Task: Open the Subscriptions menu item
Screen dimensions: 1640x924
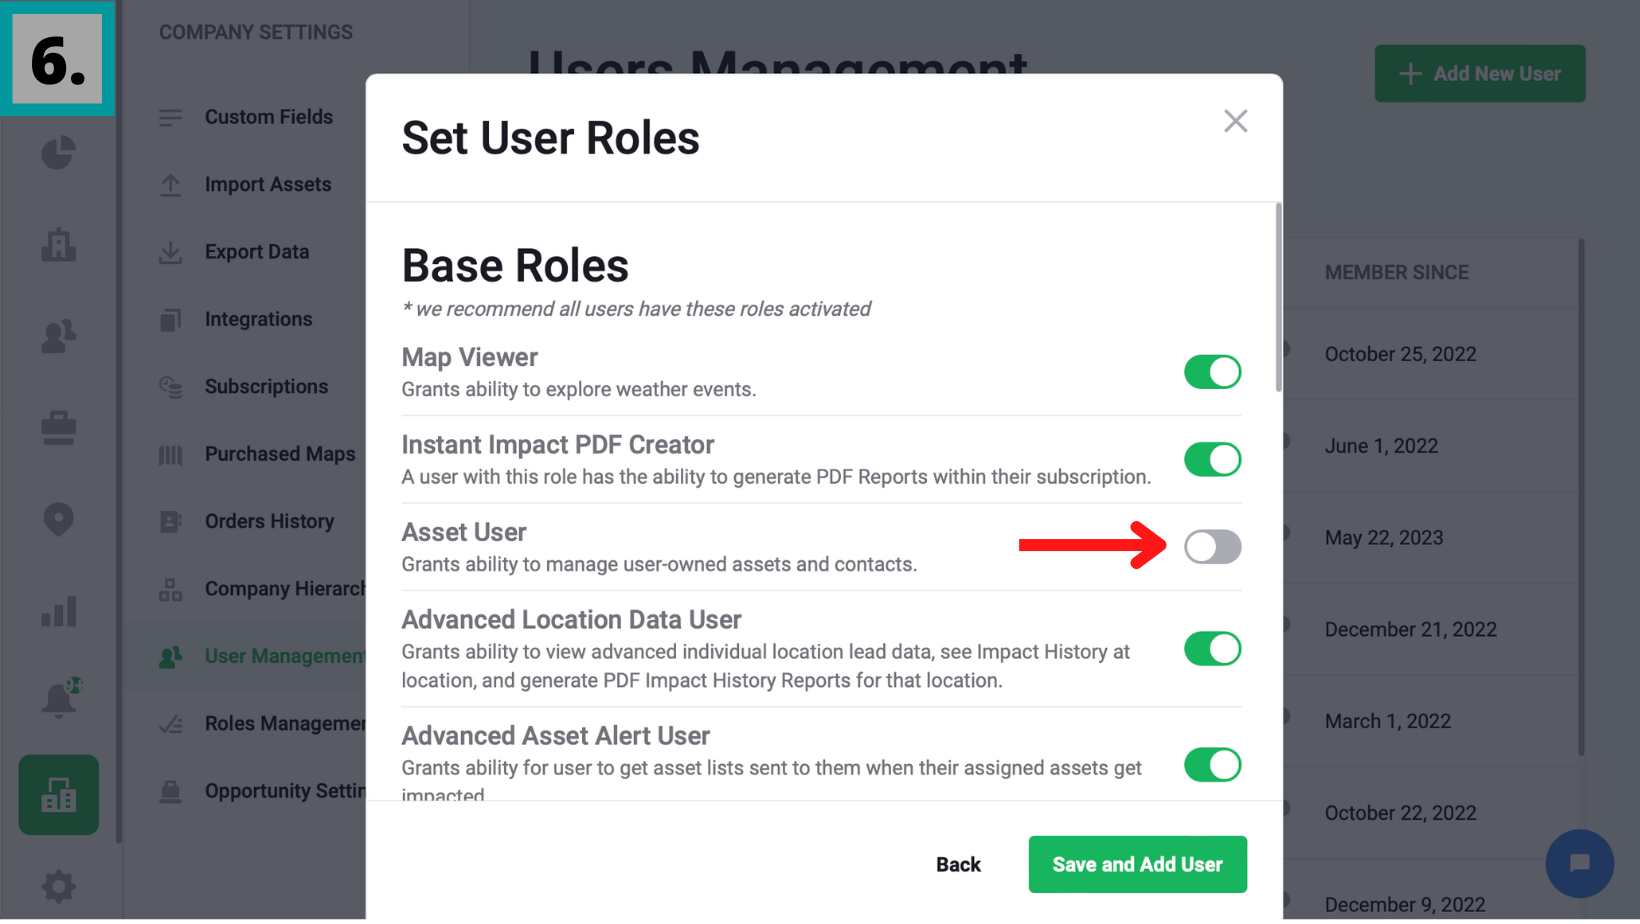Action: coord(266,387)
